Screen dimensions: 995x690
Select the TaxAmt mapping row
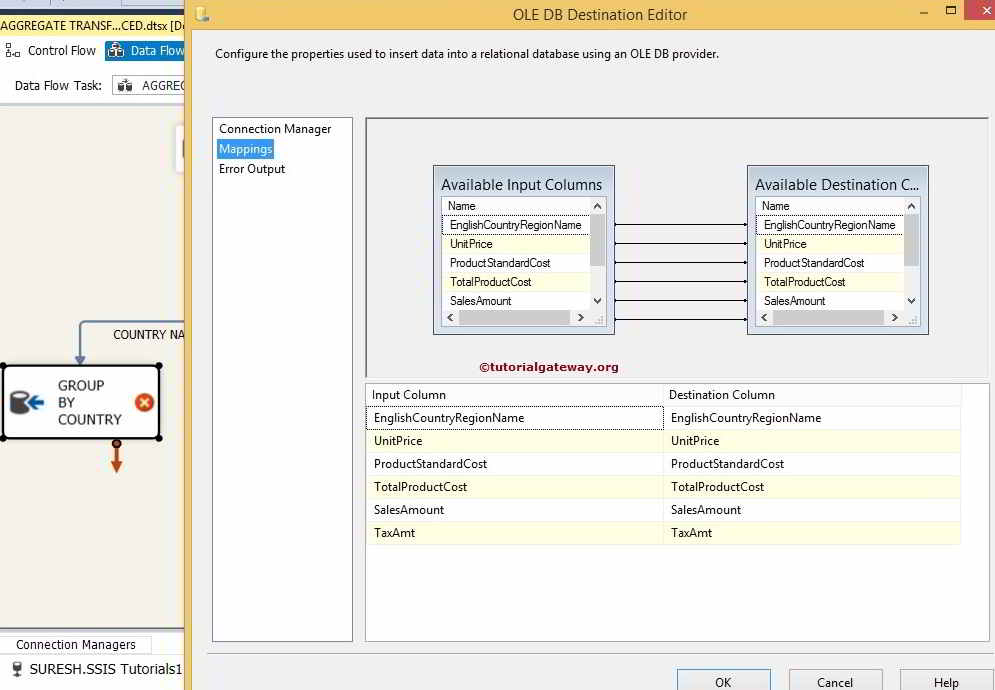[514, 533]
